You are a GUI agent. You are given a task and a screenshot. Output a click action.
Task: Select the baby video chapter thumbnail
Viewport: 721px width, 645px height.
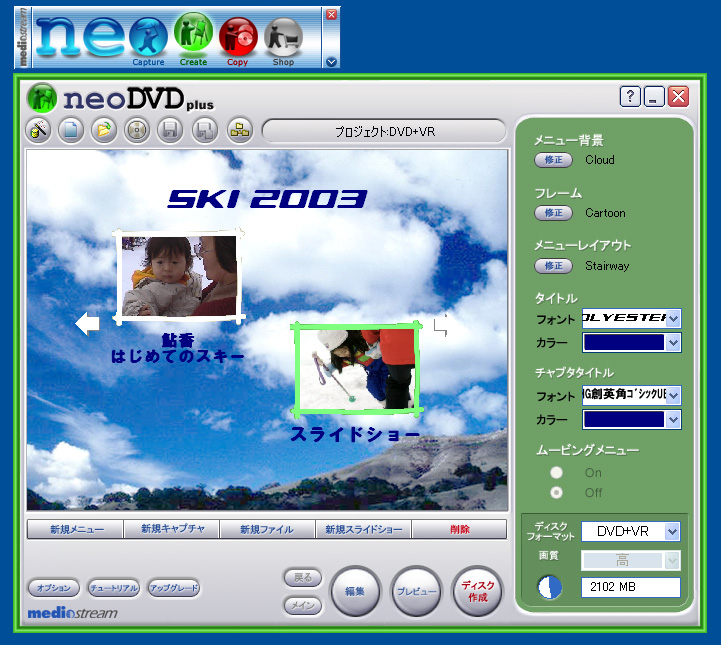point(179,276)
